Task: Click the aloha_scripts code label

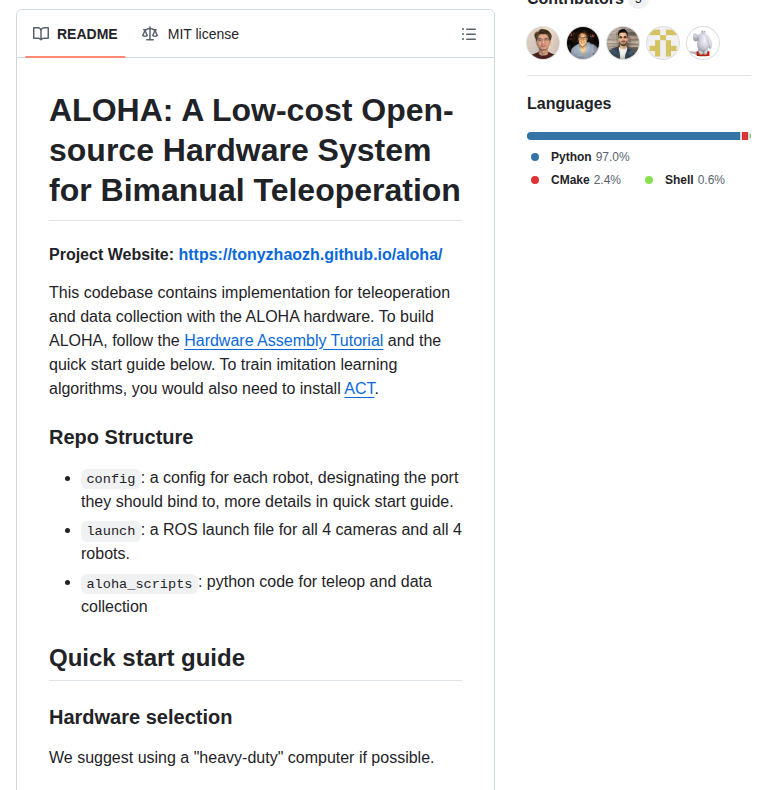Action: point(139,583)
